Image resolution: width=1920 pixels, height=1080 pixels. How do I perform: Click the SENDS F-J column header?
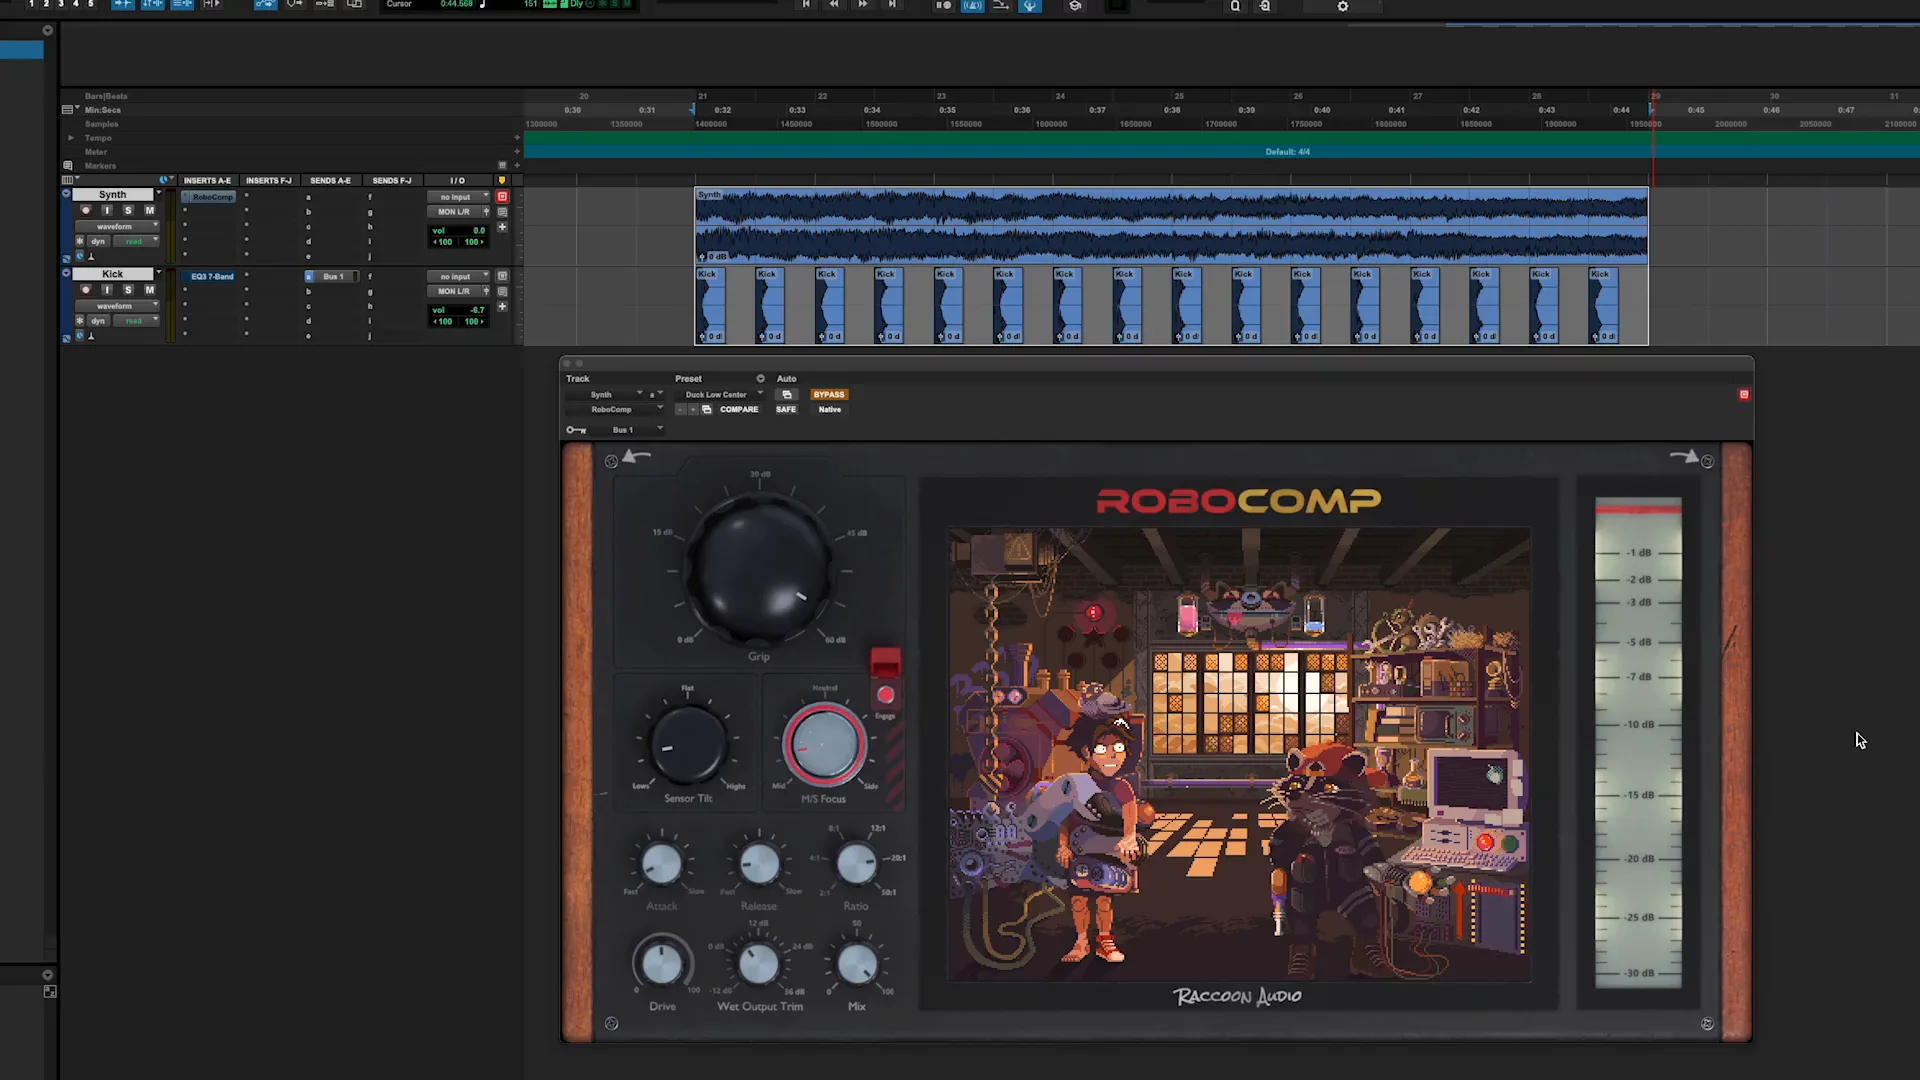coord(392,181)
